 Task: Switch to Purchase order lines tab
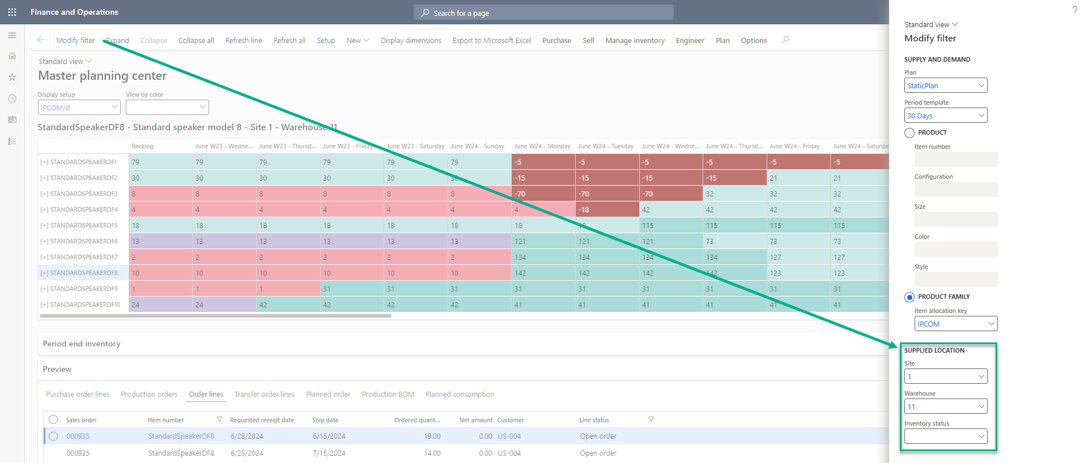(x=78, y=394)
